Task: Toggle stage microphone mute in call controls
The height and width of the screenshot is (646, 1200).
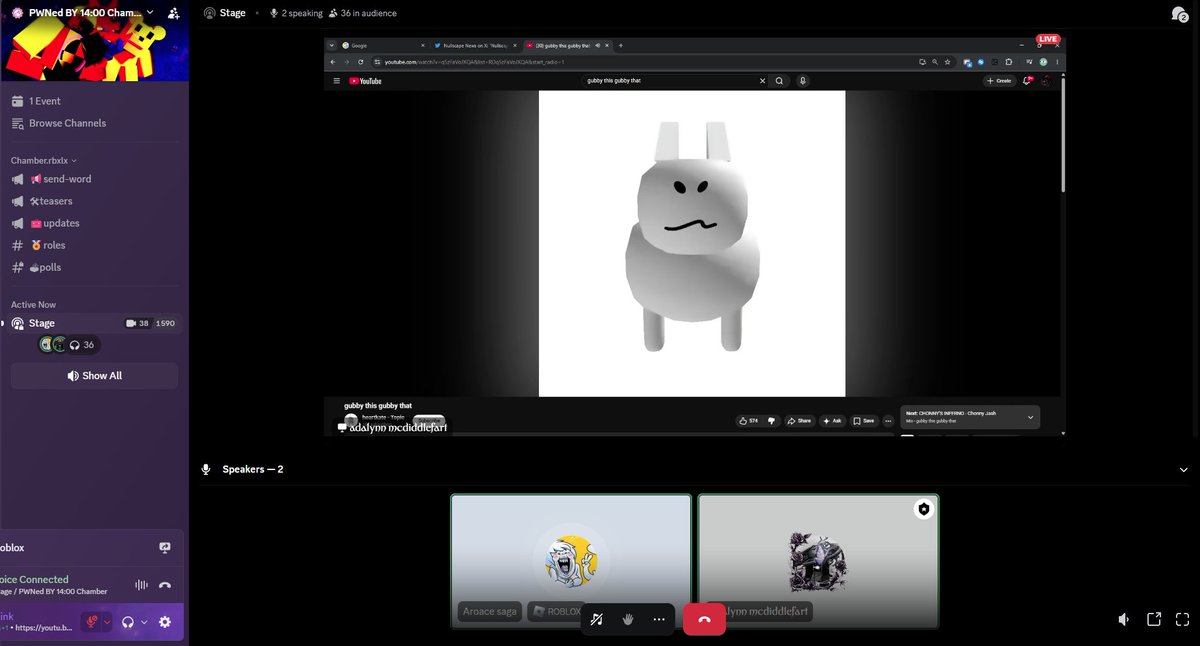Action: coord(597,619)
